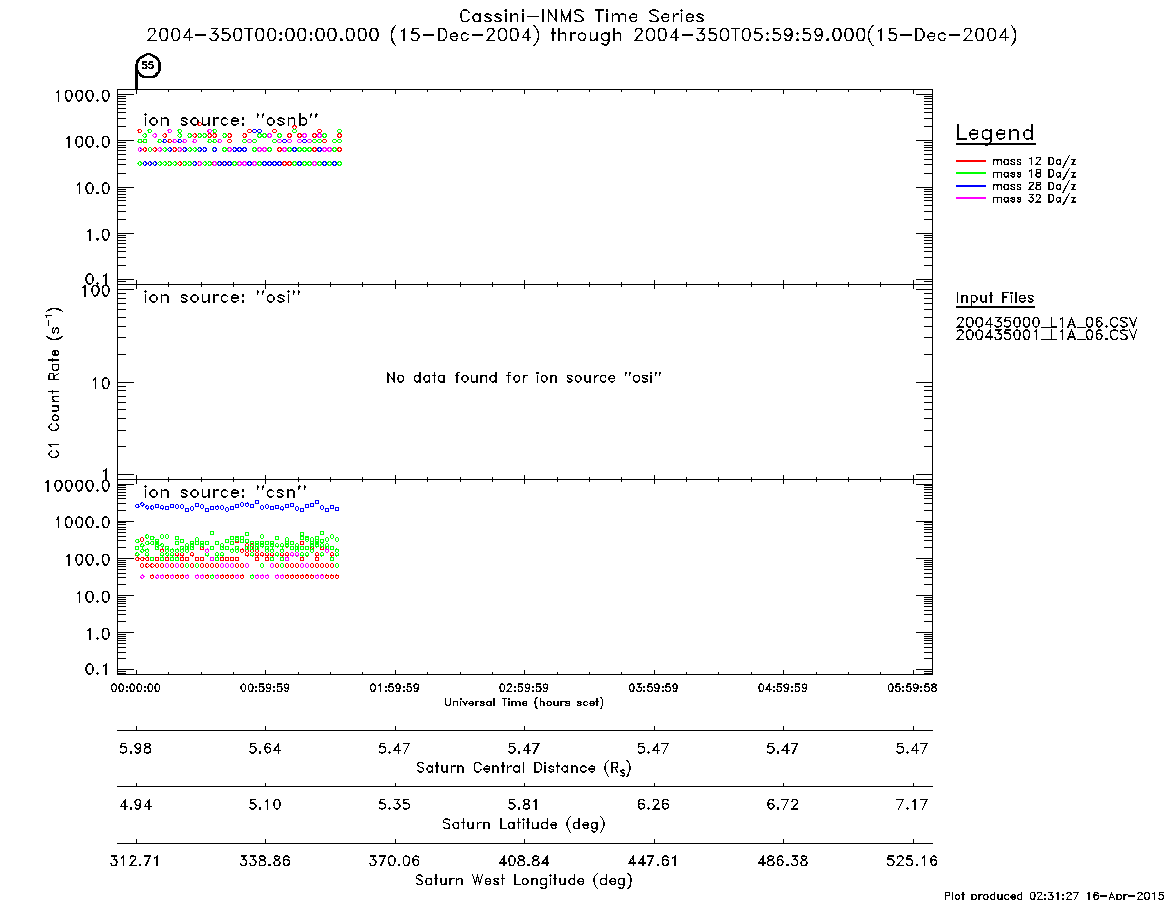Click the osnb panel 1000.0 y-axis tick label

(x=82, y=96)
